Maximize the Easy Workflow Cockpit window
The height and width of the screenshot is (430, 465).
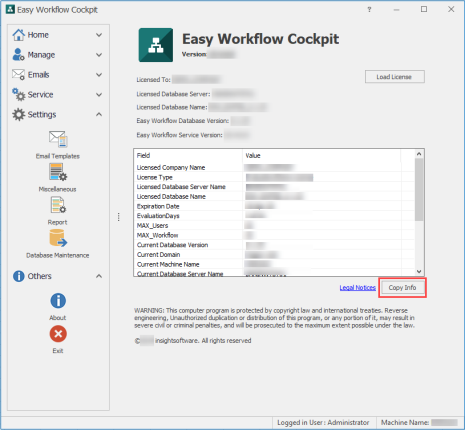point(424,9)
